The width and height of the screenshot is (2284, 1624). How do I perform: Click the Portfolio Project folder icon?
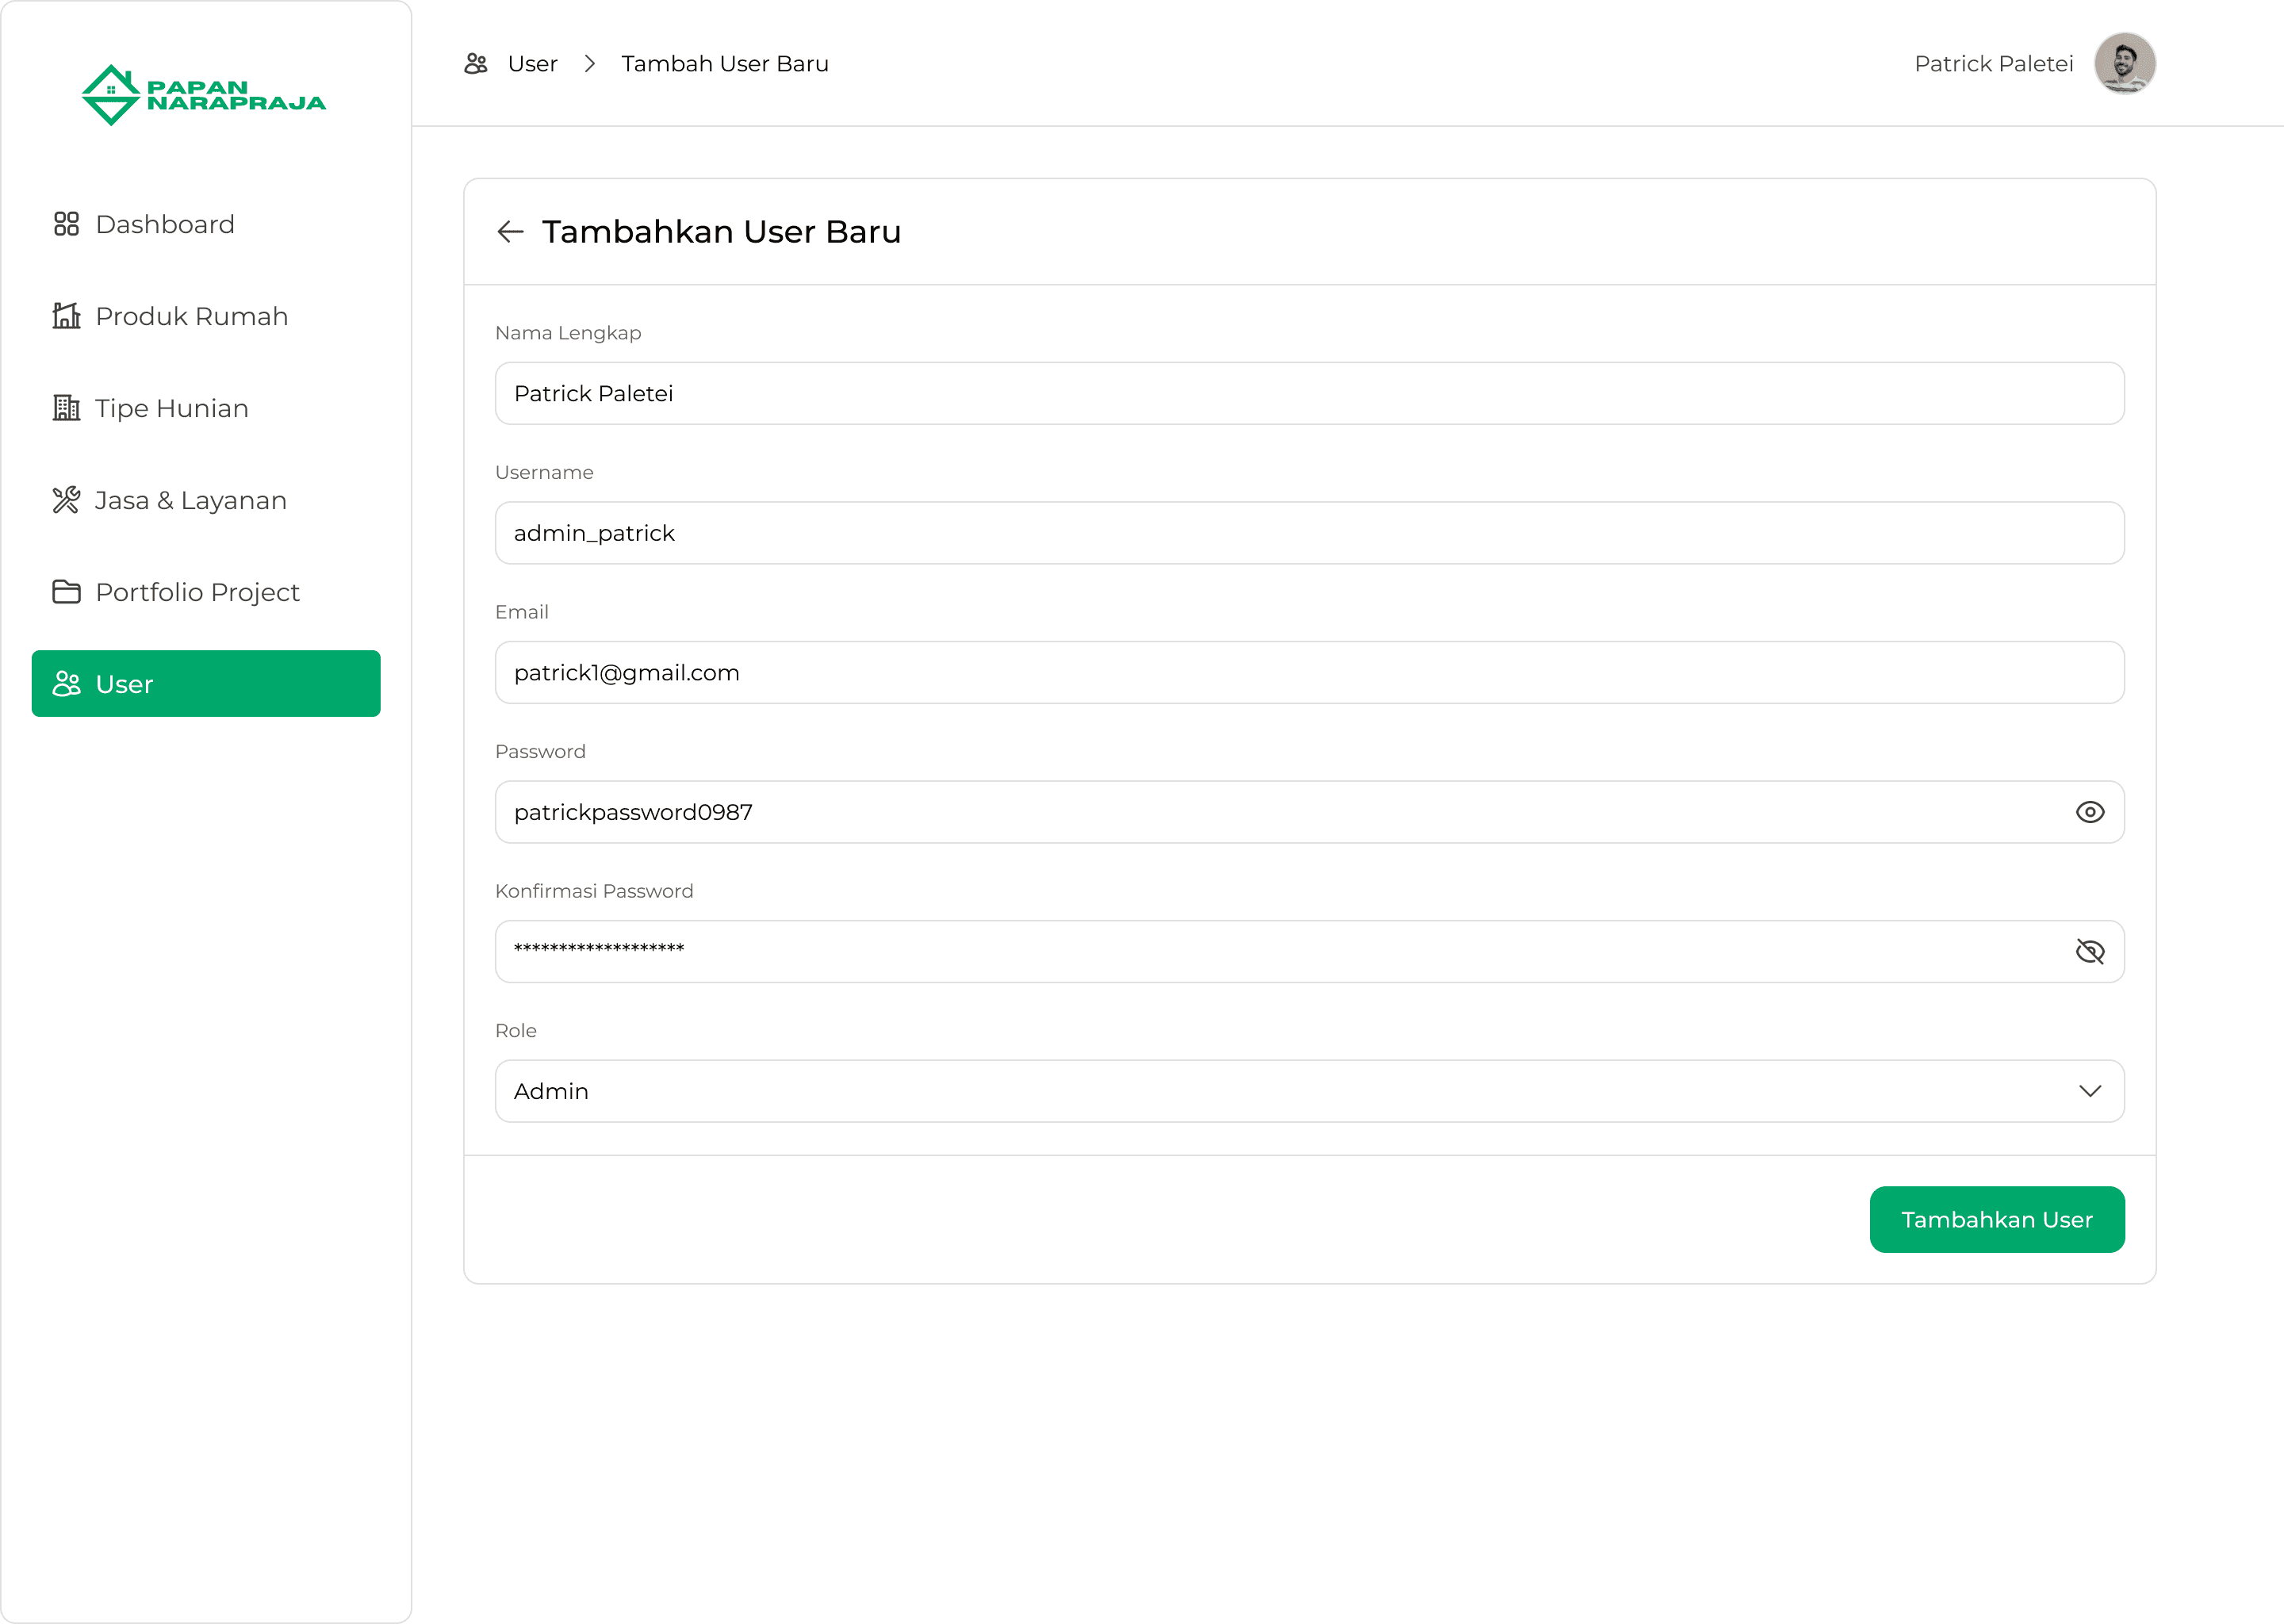pyautogui.click(x=66, y=592)
